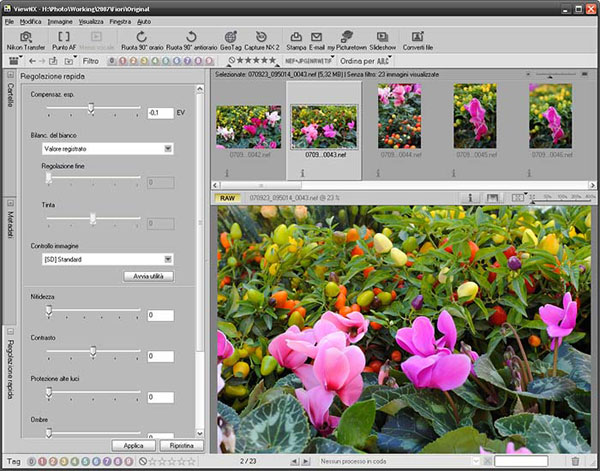Open the NEF+JPG file type filter dropdown

pos(309,60)
